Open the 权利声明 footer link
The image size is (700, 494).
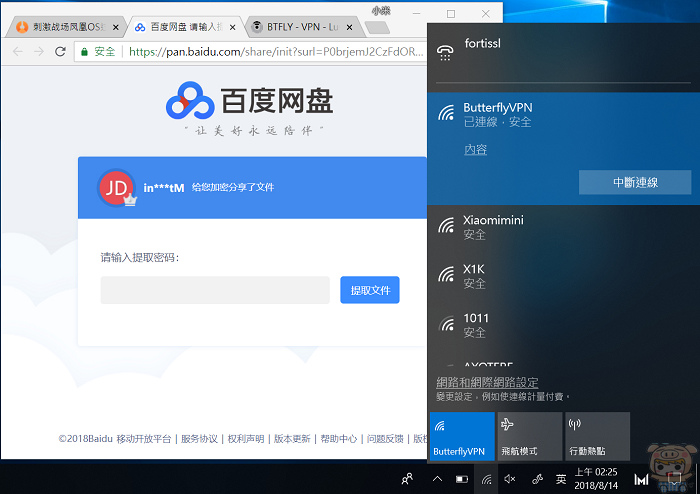coord(246,439)
